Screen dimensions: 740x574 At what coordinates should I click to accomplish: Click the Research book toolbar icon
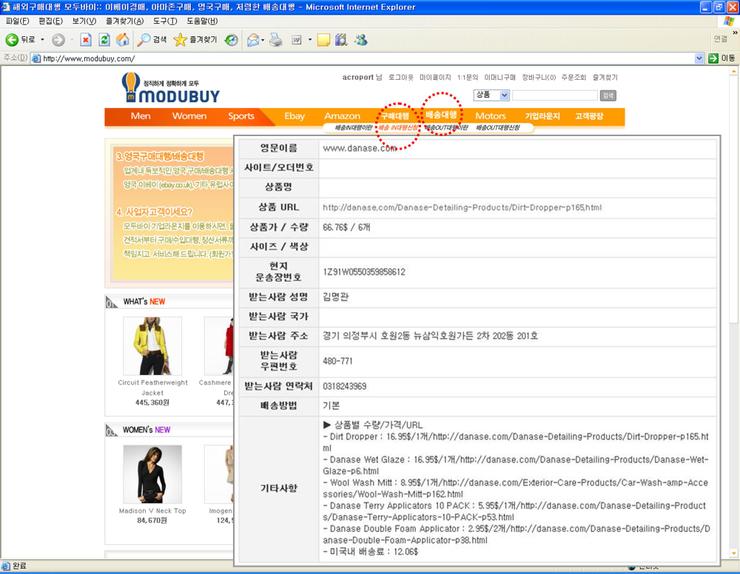(341, 40)
